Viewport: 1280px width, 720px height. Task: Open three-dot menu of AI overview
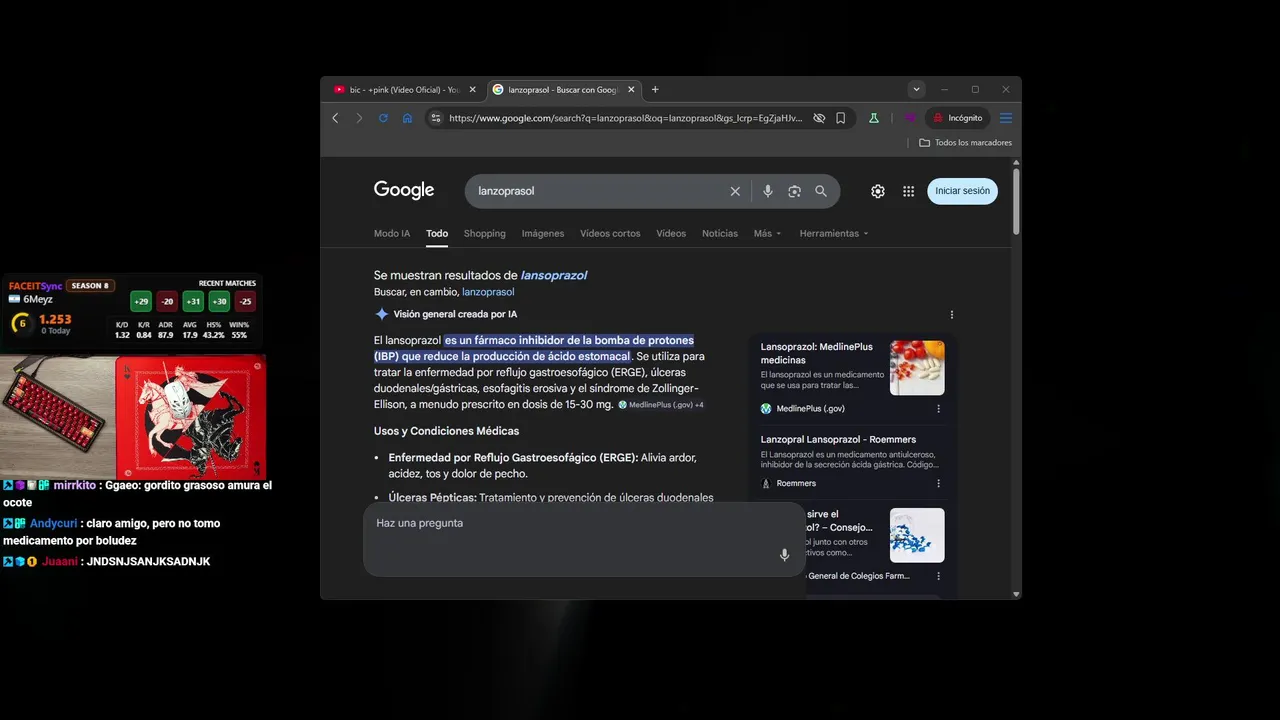point(952,314)
